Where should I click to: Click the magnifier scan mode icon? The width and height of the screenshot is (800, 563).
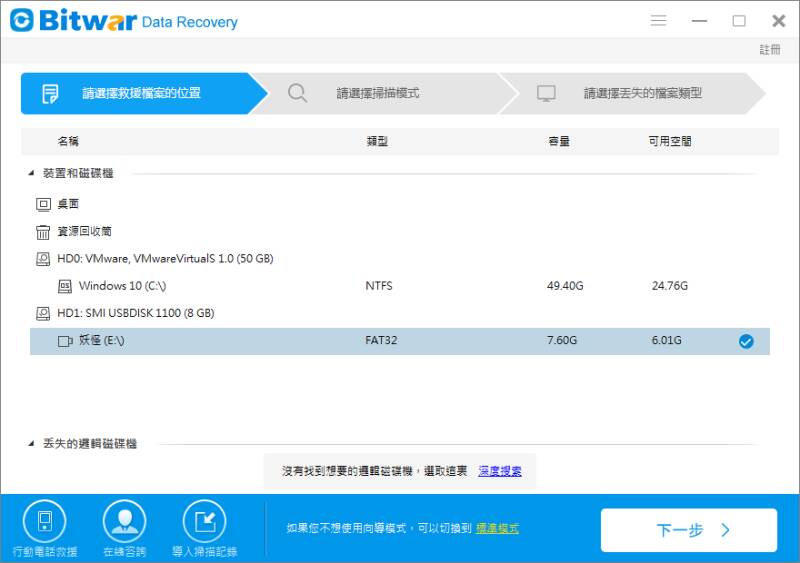297,93
